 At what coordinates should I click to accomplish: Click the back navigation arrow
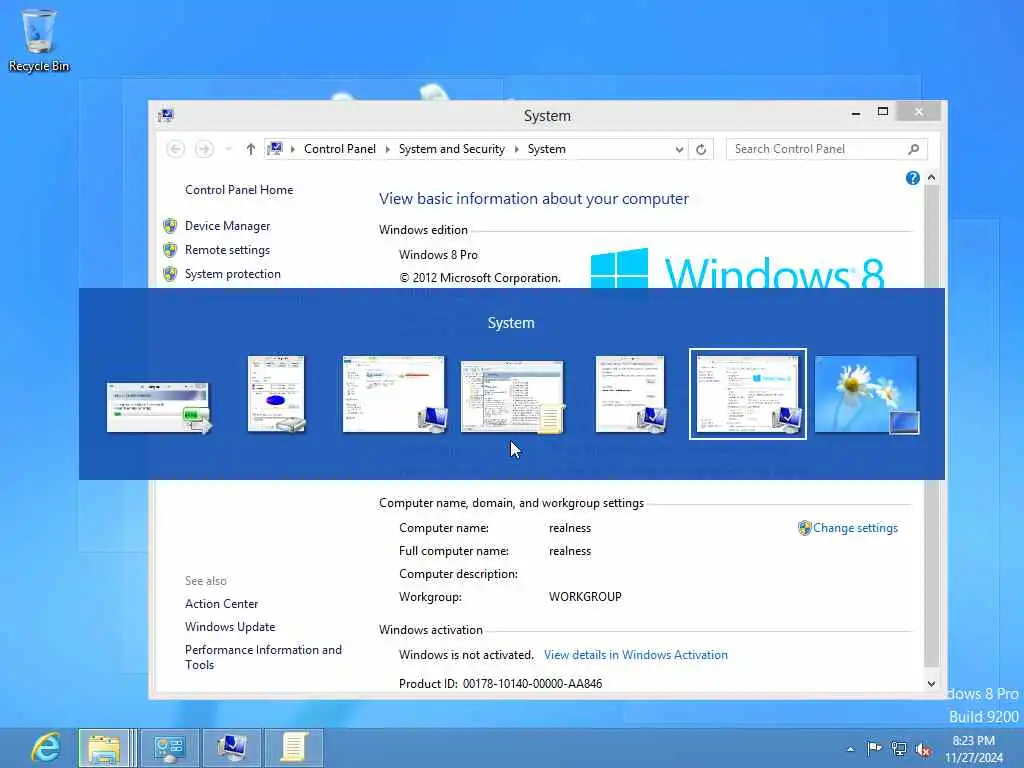pyautogui.click(x=175, y=150)
